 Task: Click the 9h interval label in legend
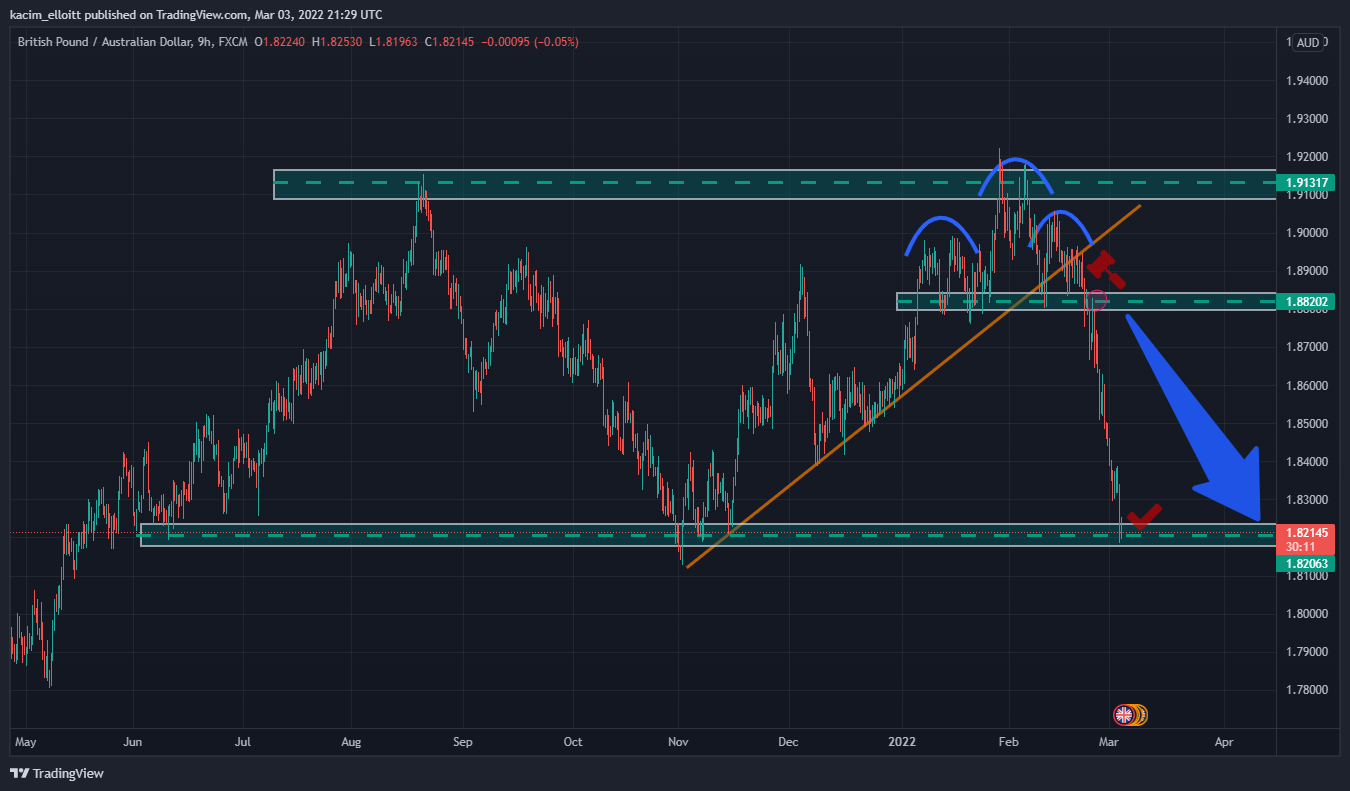[x=207, y=42]
